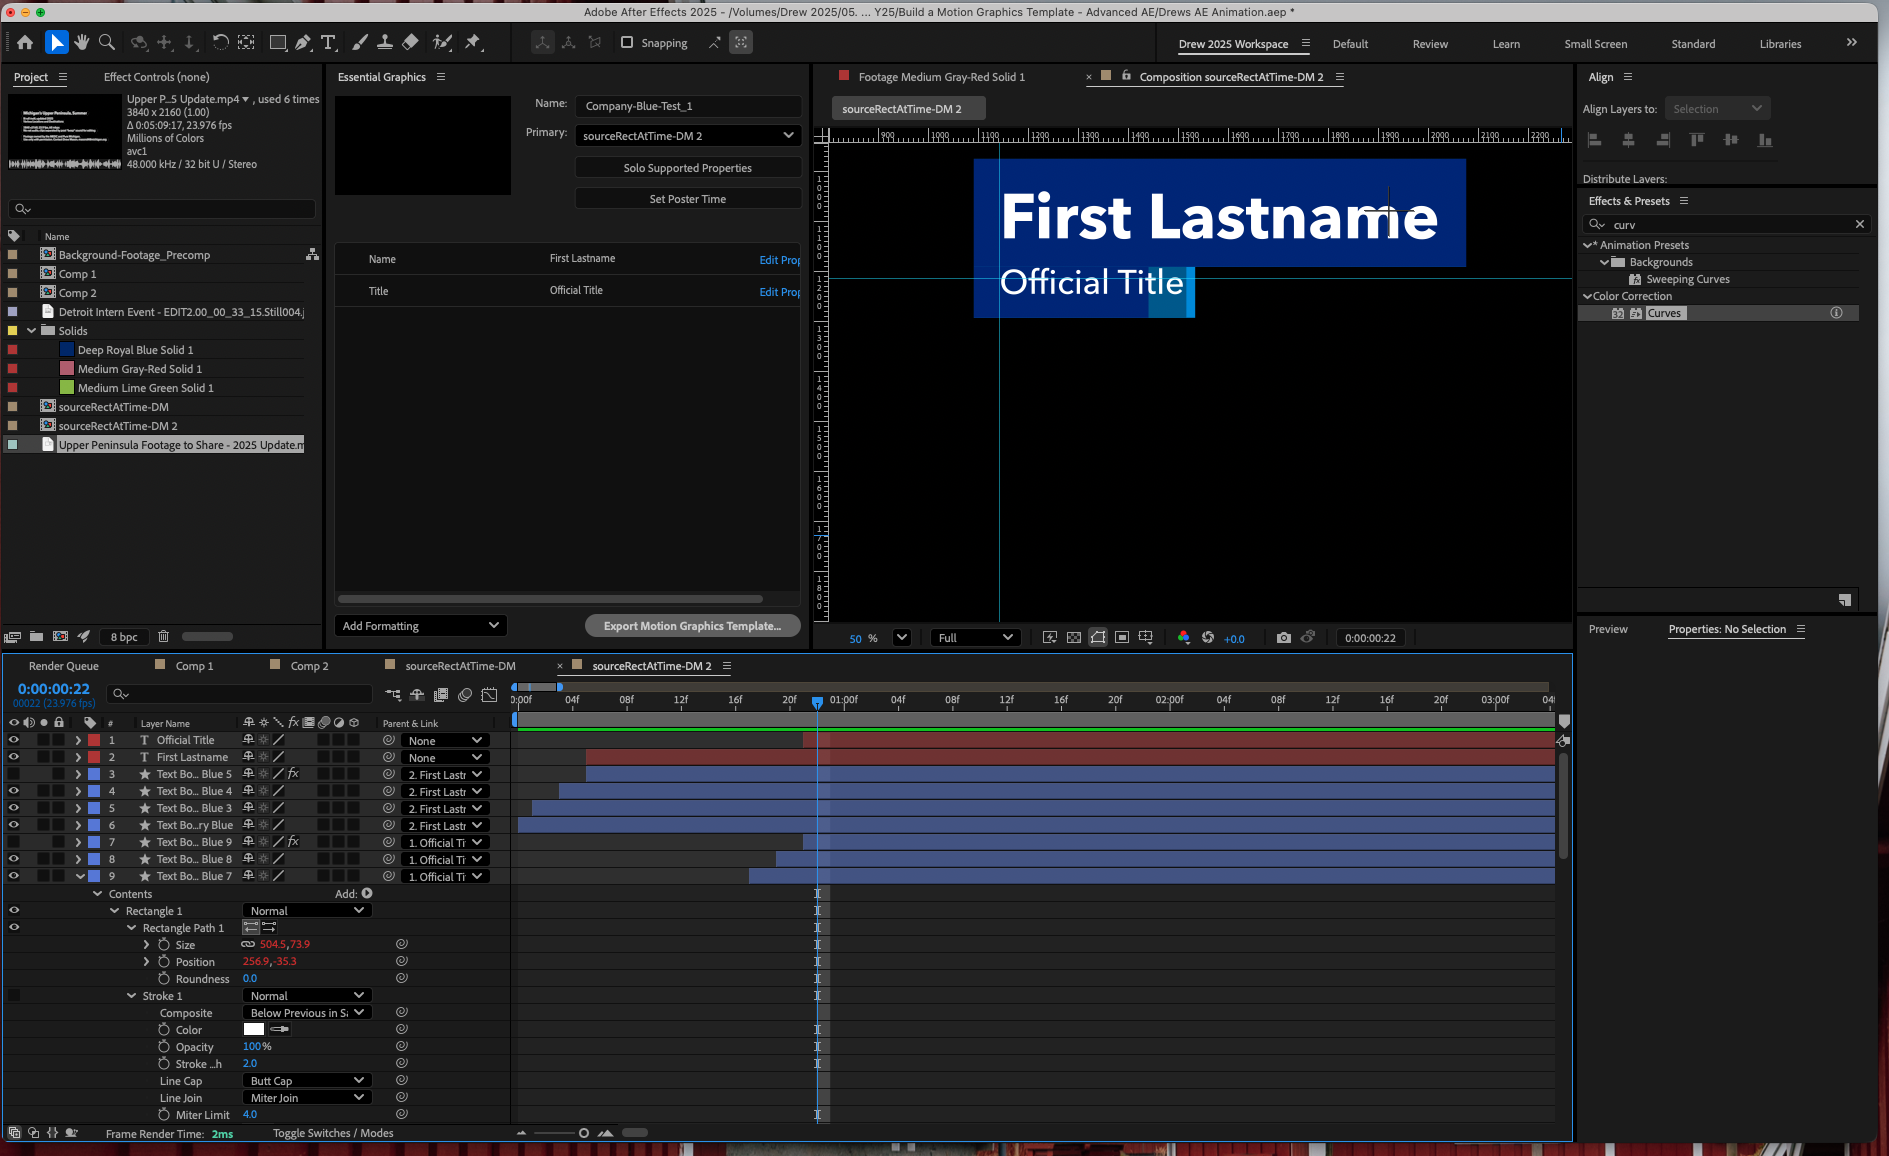Image resolution: width=1889 pixels, height=1156 pixels.
Task: Click the Fast Previews icon in viewer
Action: pos(1050,638)
